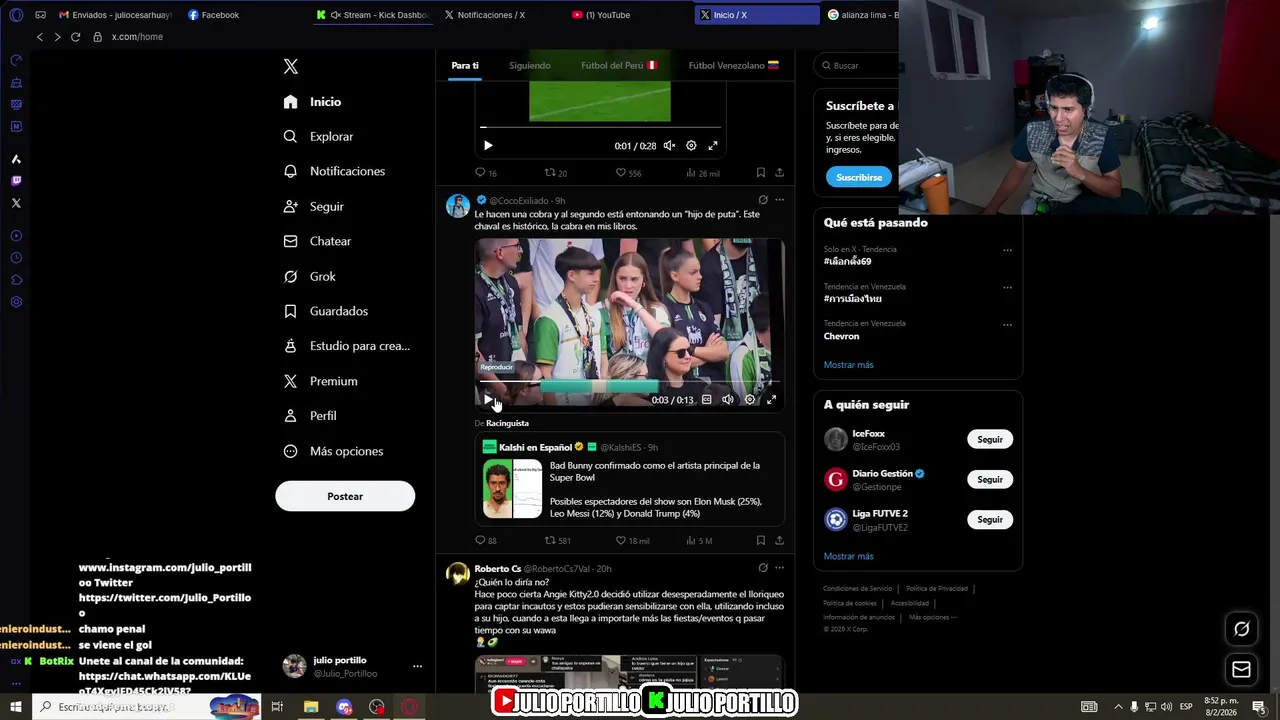Open CocoExiliado video settings gear
This screenshot has width=1280, height=720.
[750, 400]
